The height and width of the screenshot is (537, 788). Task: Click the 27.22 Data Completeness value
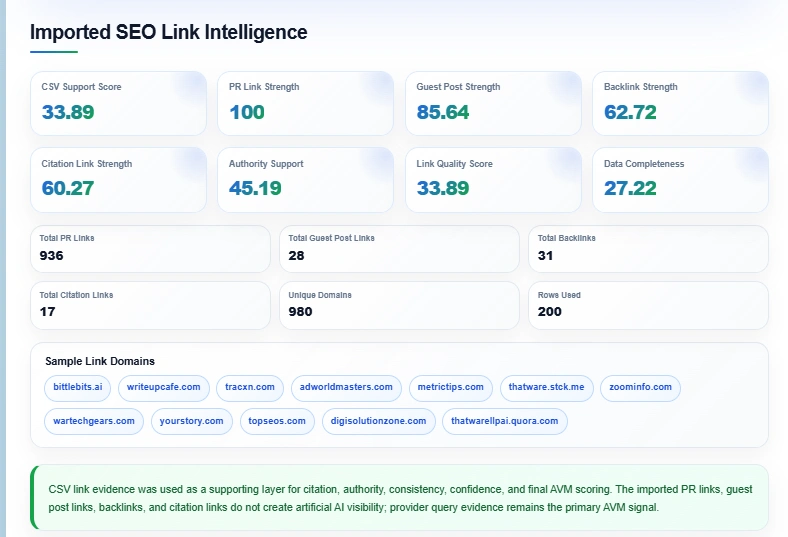pyautogui.click(x=630, y=188)
